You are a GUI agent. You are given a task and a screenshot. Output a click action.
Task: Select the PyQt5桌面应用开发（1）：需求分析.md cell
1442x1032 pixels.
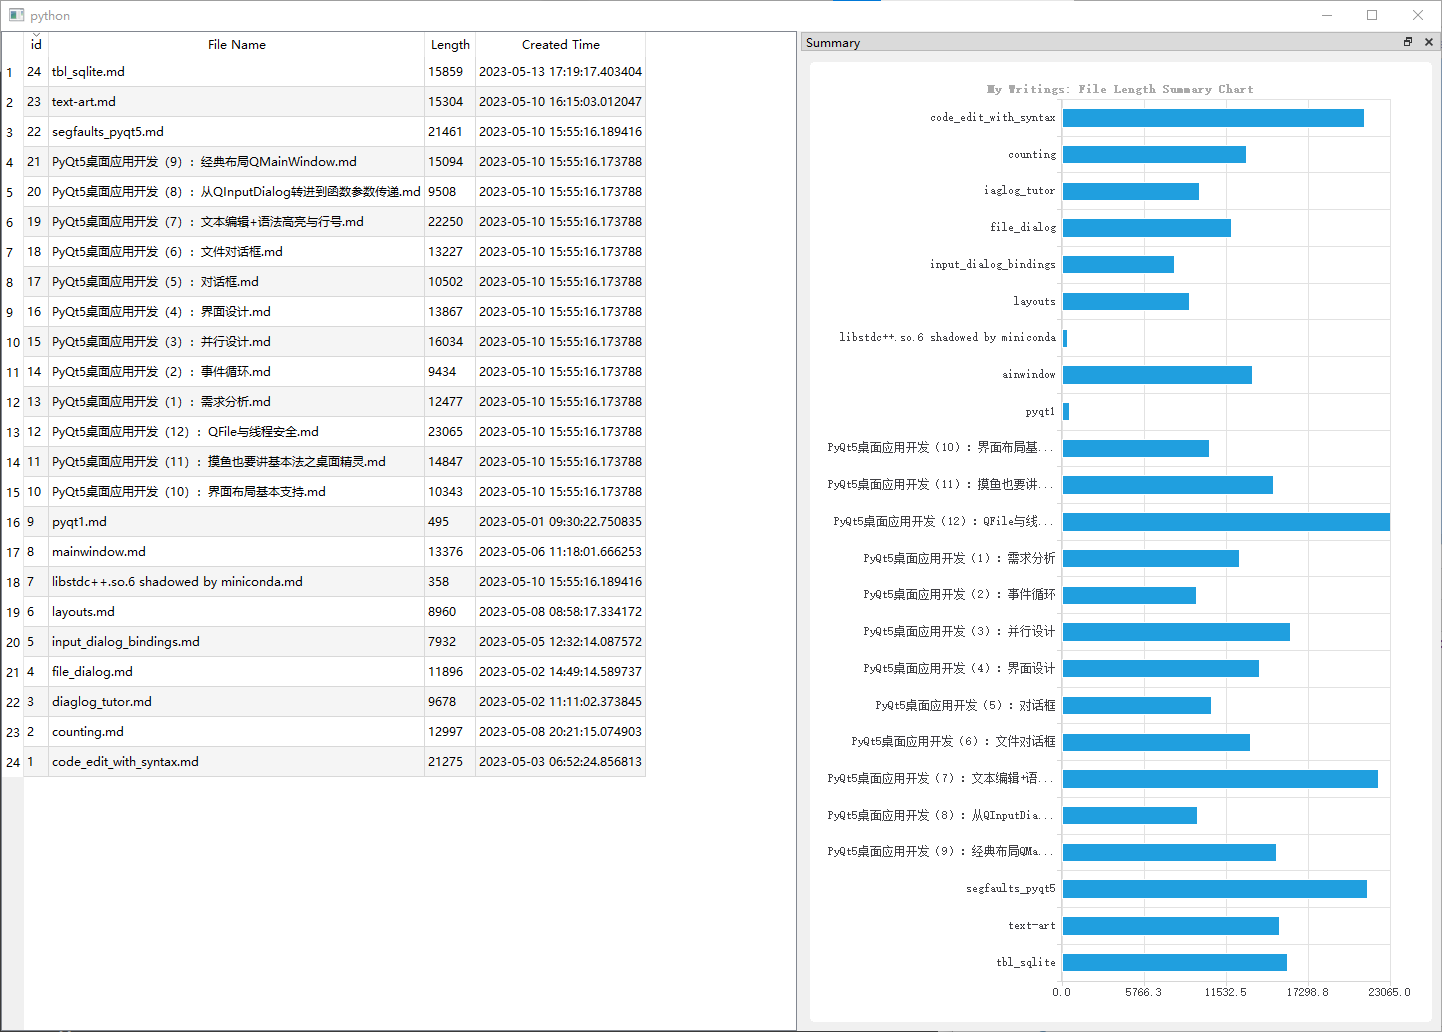(x=237, y=402)
